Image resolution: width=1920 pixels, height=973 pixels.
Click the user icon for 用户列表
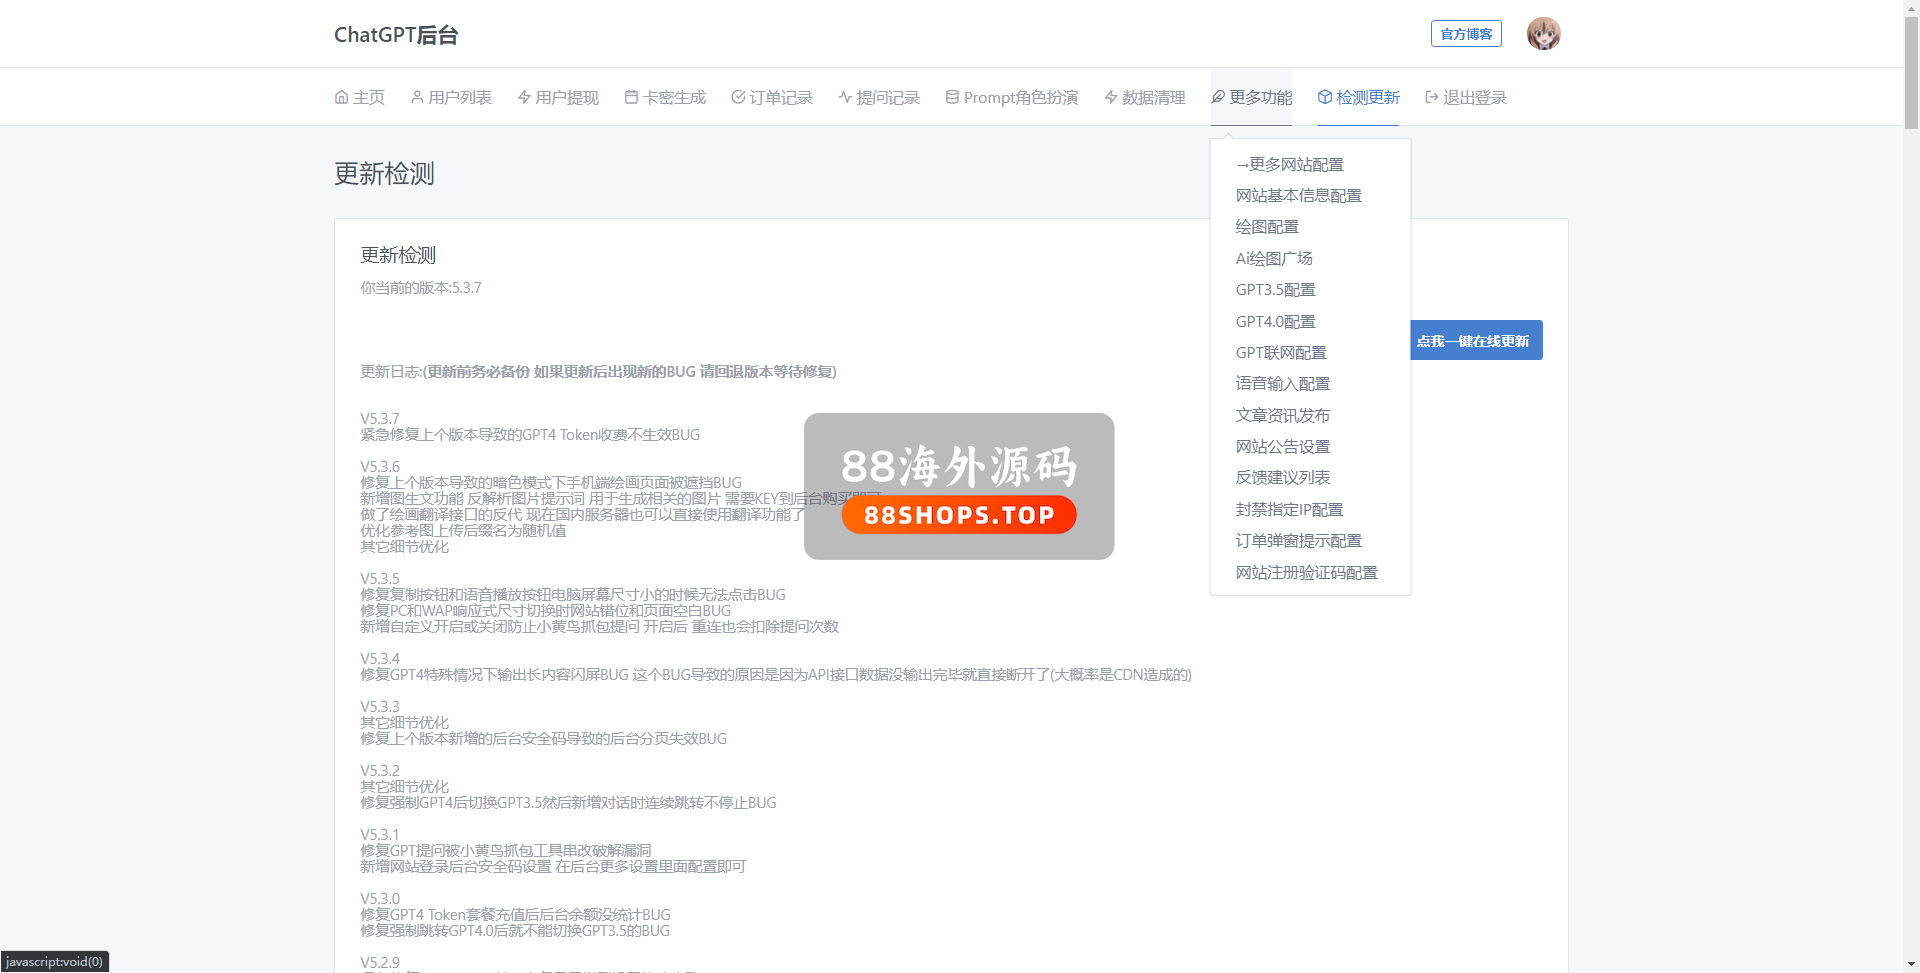417,97
